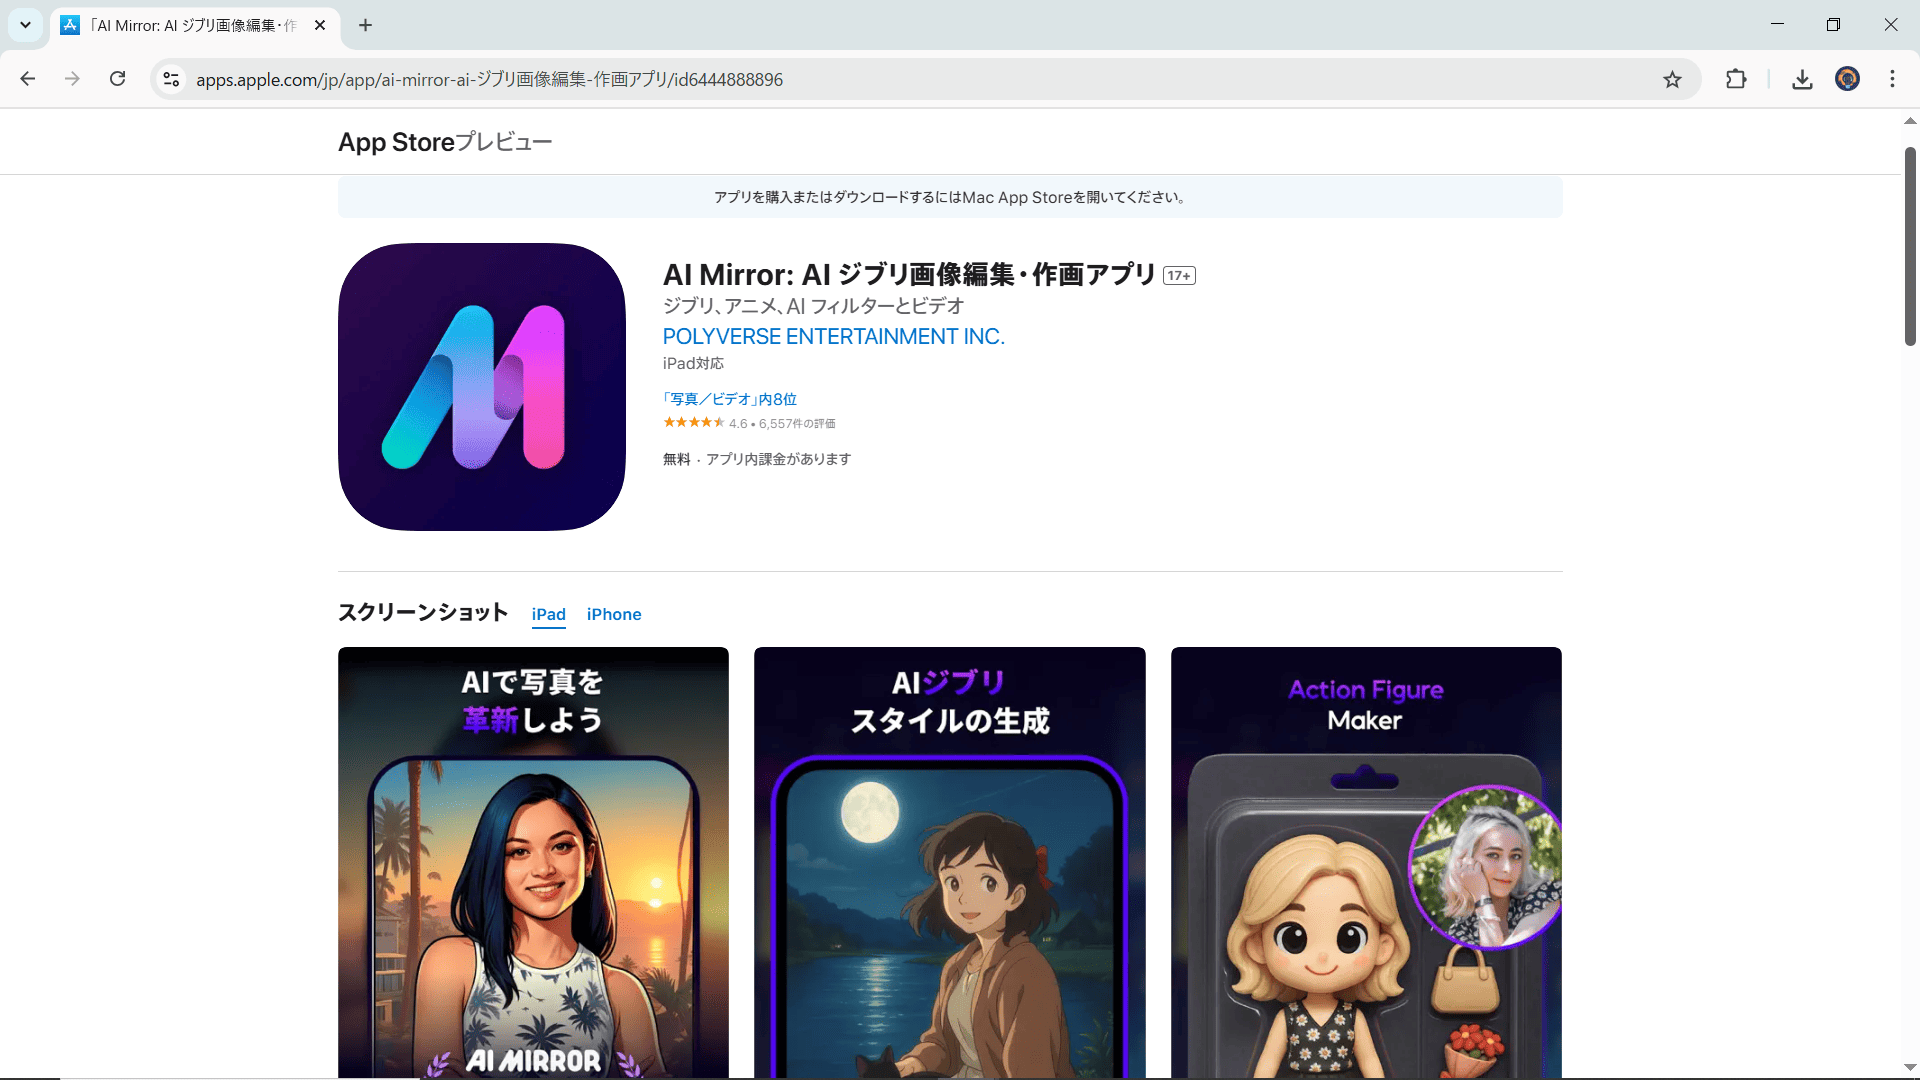The height and width of the screenshot is (1080, 1920).
Task: View site information icon in address bar
Action: pyautogui.click(x=171, y=79)
